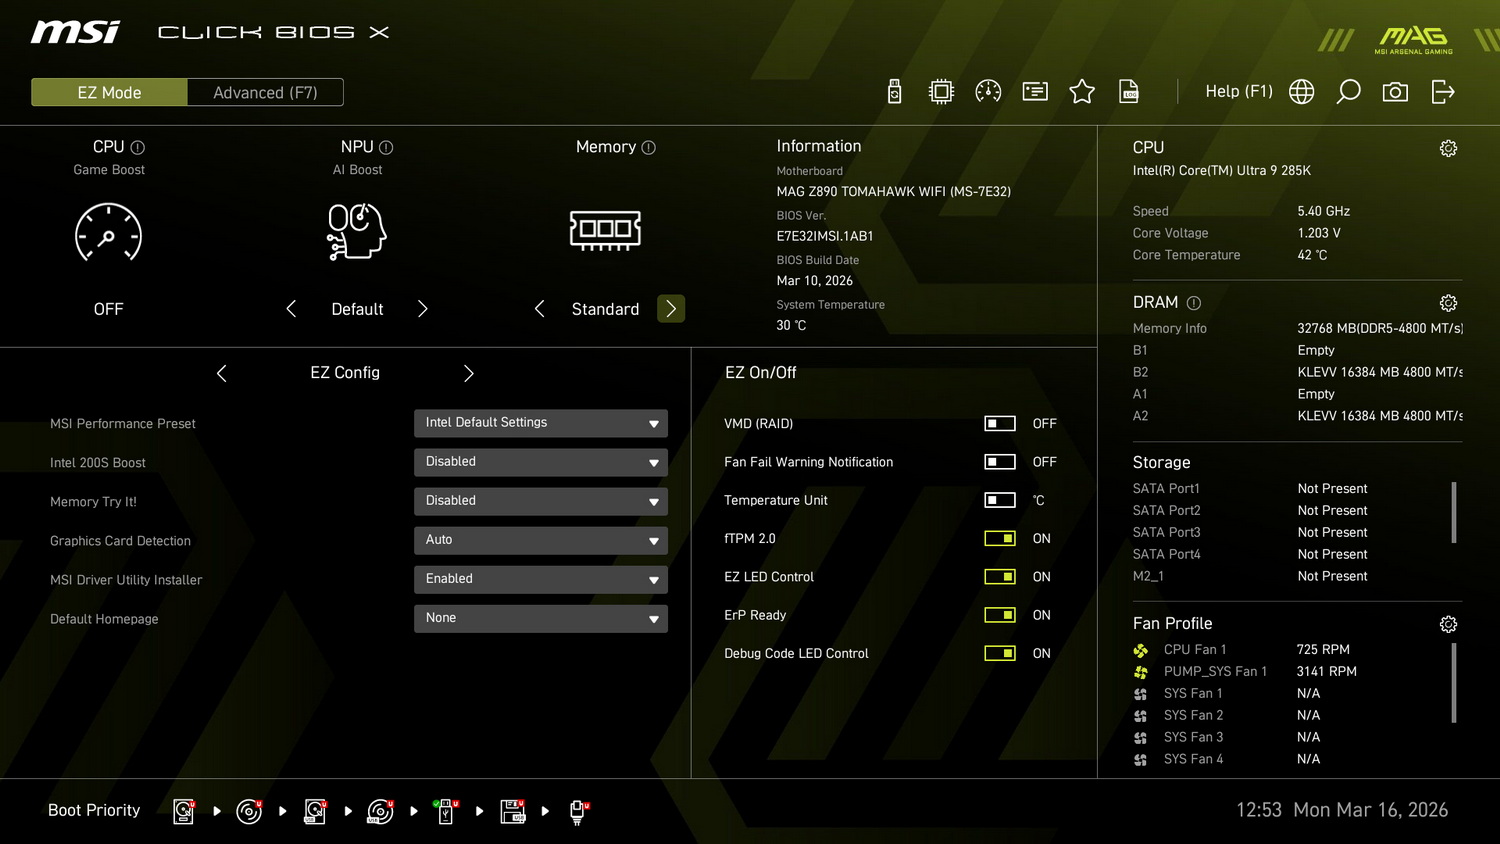Image resolution: width=1500 pixels, height=844 pixels.
Task: Open the MSI Performance Preset dropdown
Action: 540,423
